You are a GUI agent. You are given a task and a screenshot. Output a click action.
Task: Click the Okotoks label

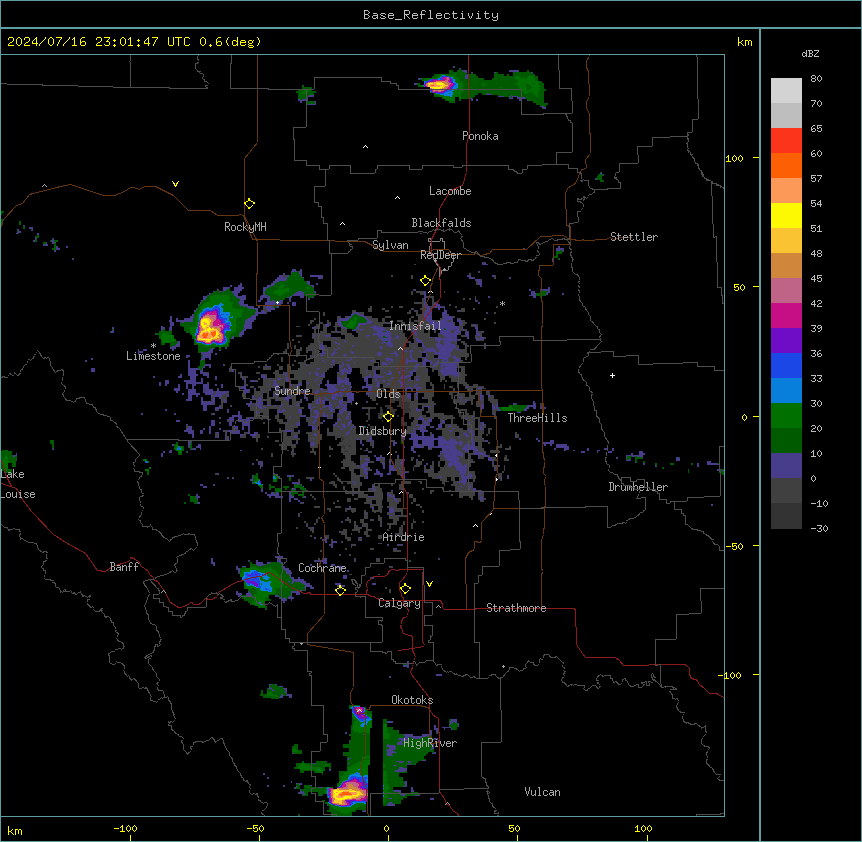[412, 700]
